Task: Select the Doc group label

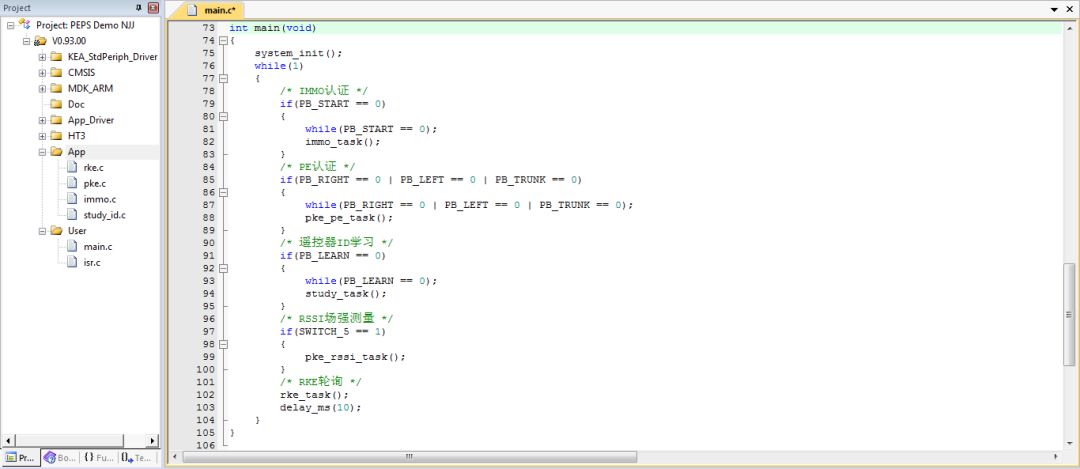Action: (x=76, y=104)
